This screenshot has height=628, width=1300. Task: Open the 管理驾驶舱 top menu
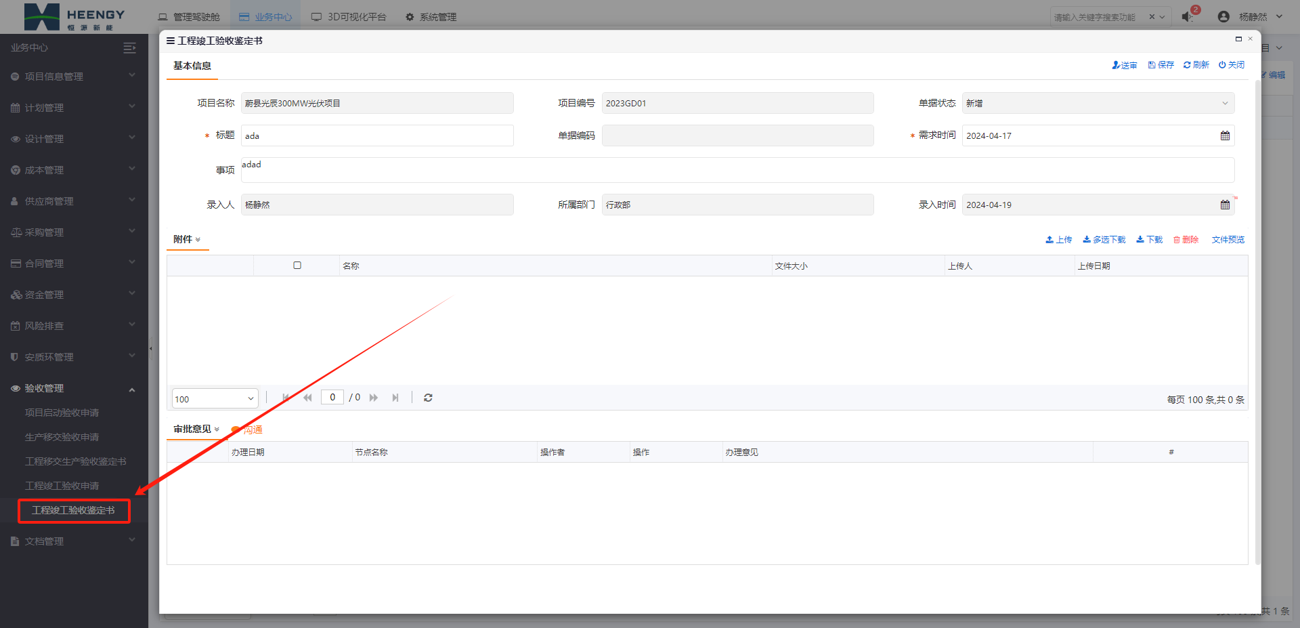pyautogui.click(x=189, y=17)
